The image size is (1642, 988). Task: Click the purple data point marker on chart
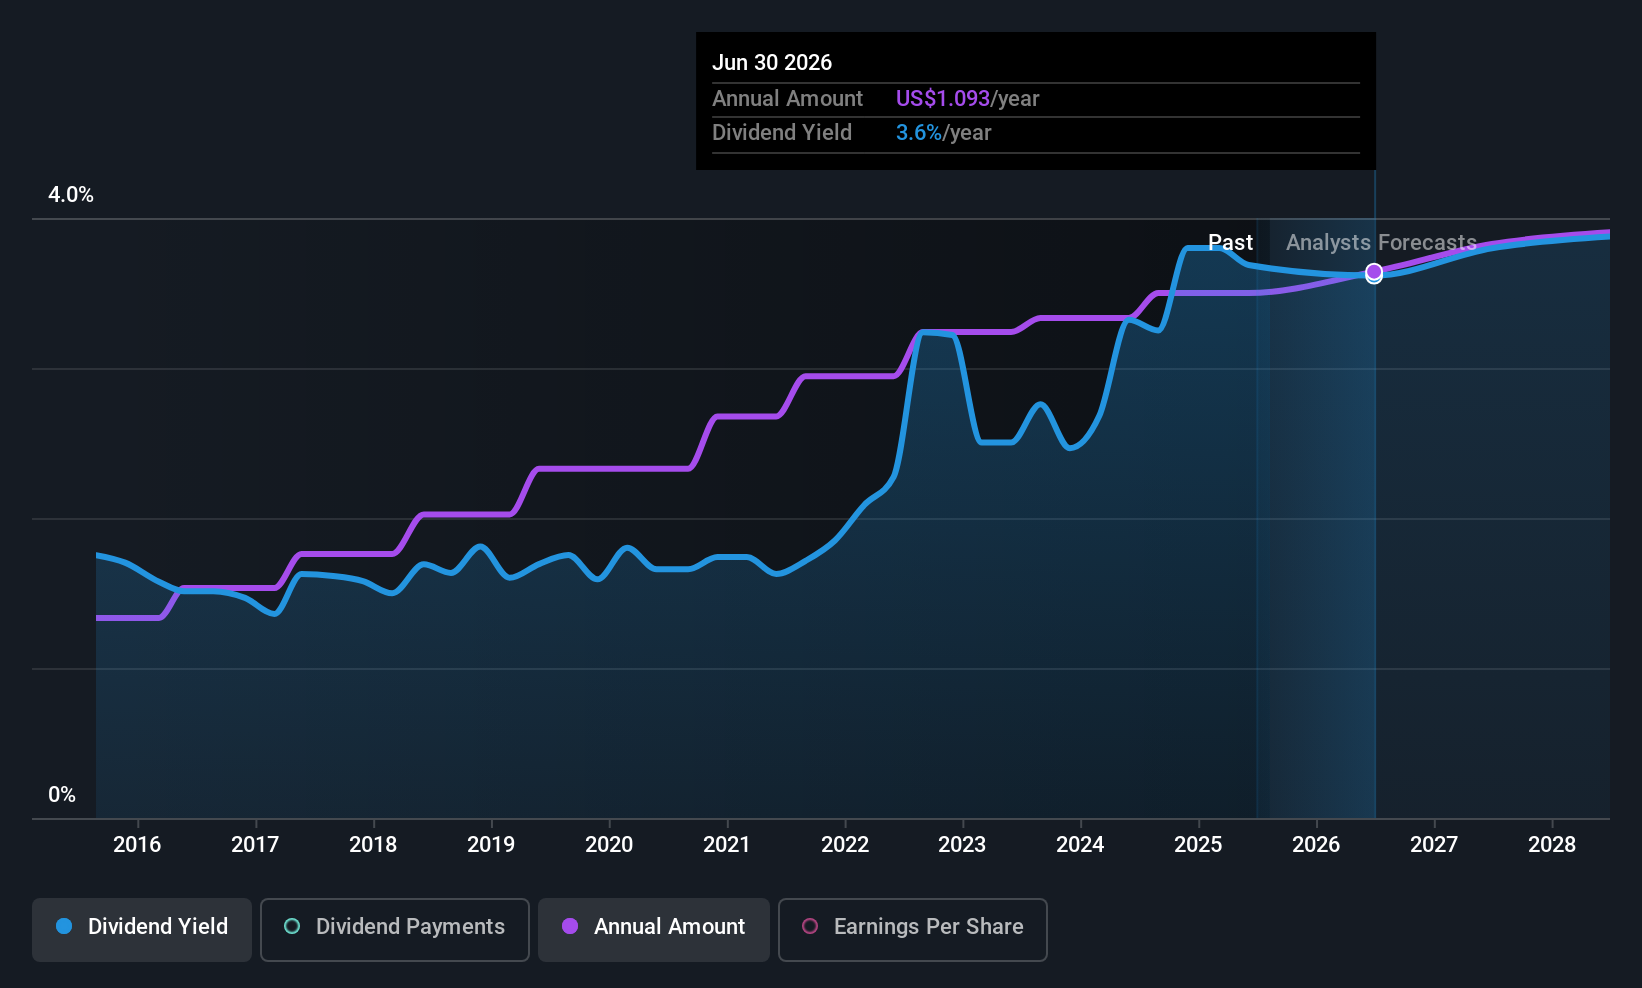pos(1374,272)
